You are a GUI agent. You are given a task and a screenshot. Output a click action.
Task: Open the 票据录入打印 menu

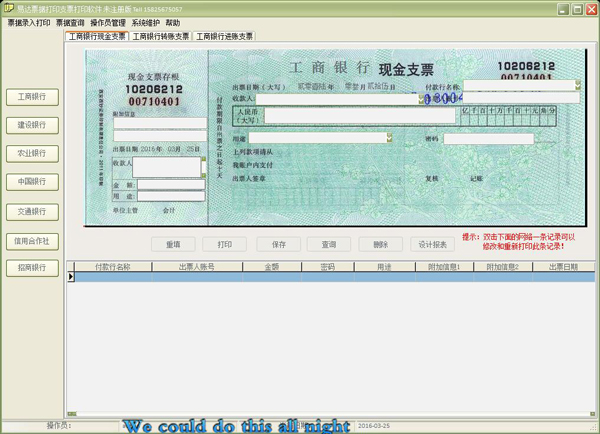[x=29, y=23]
